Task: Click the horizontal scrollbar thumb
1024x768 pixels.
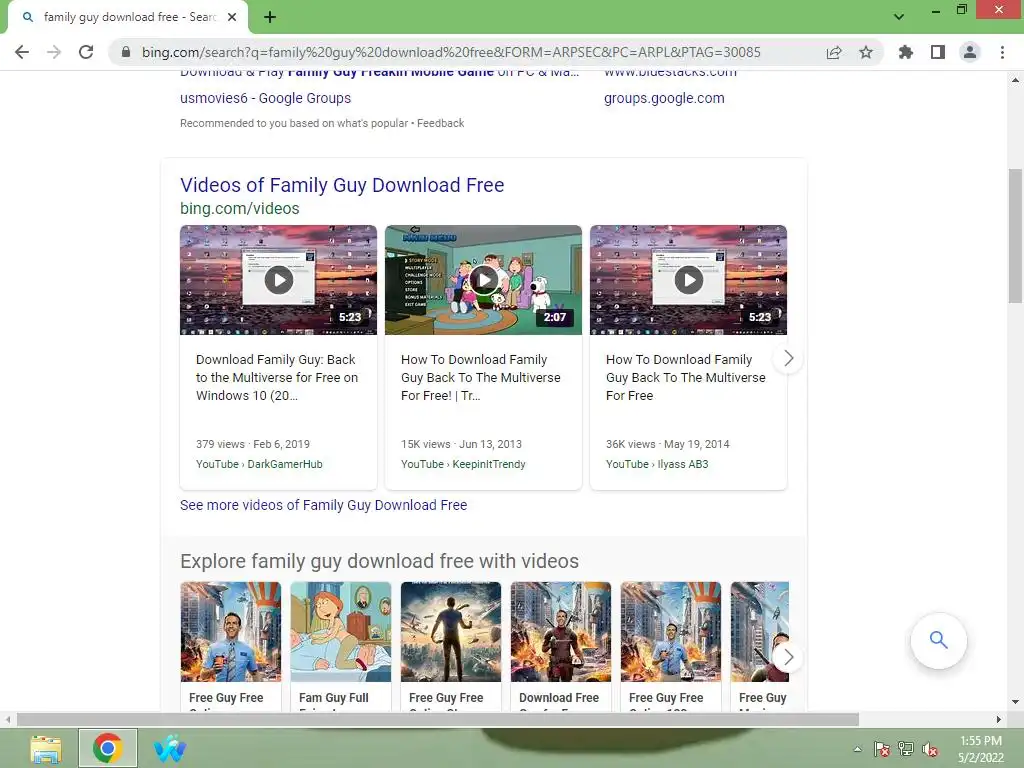Action: pos(438,720)
